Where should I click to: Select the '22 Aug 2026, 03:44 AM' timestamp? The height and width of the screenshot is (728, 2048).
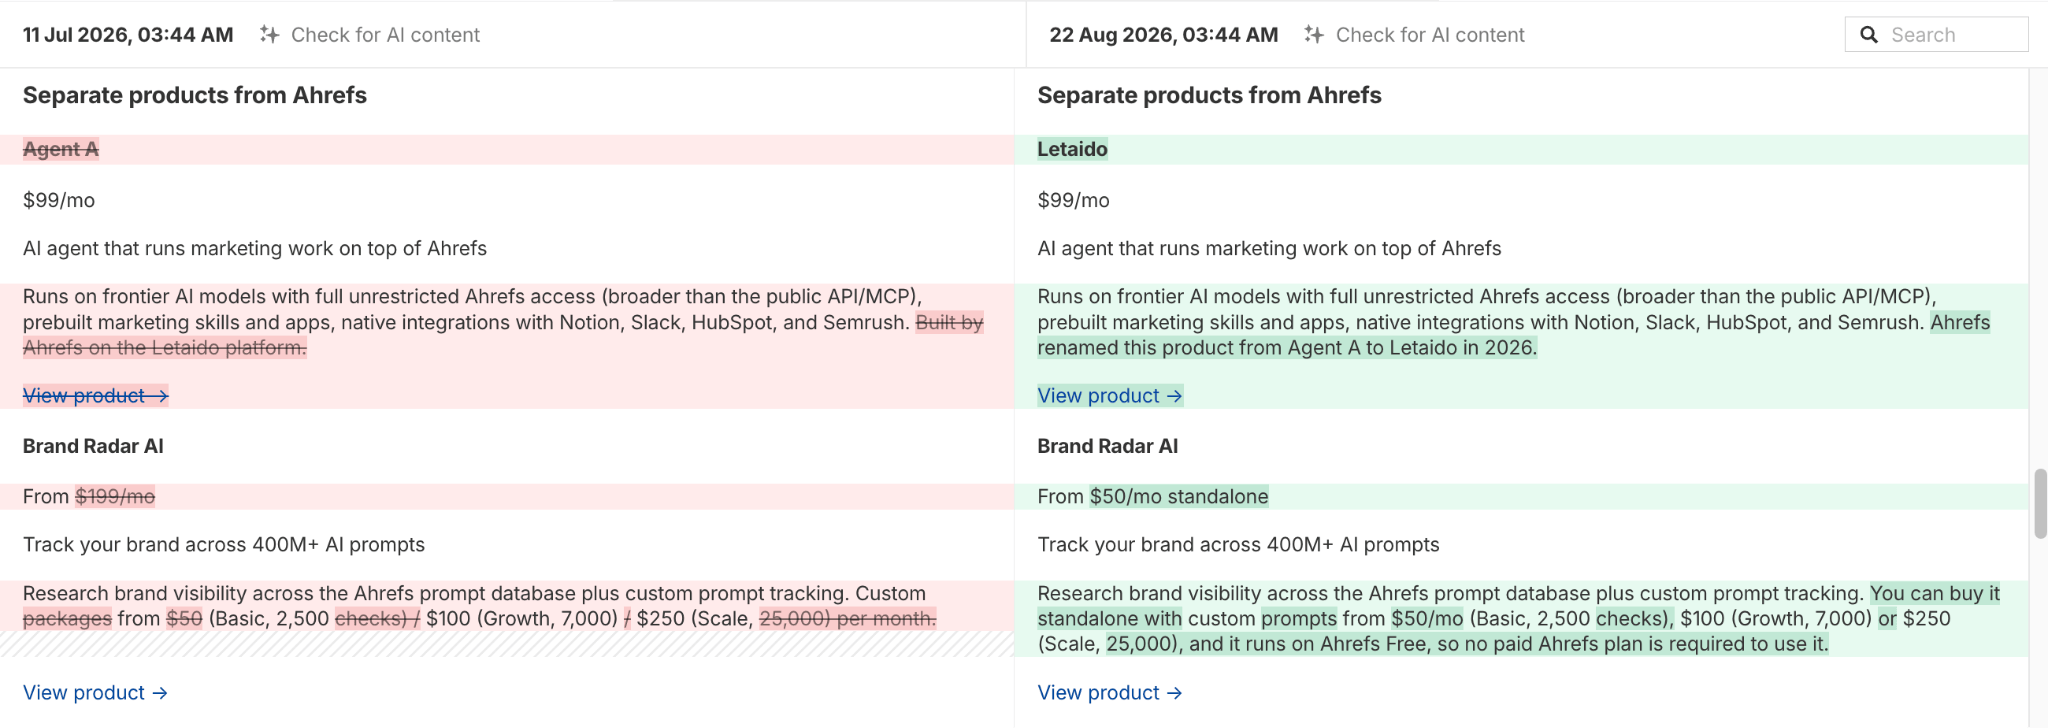[1163, 35]
